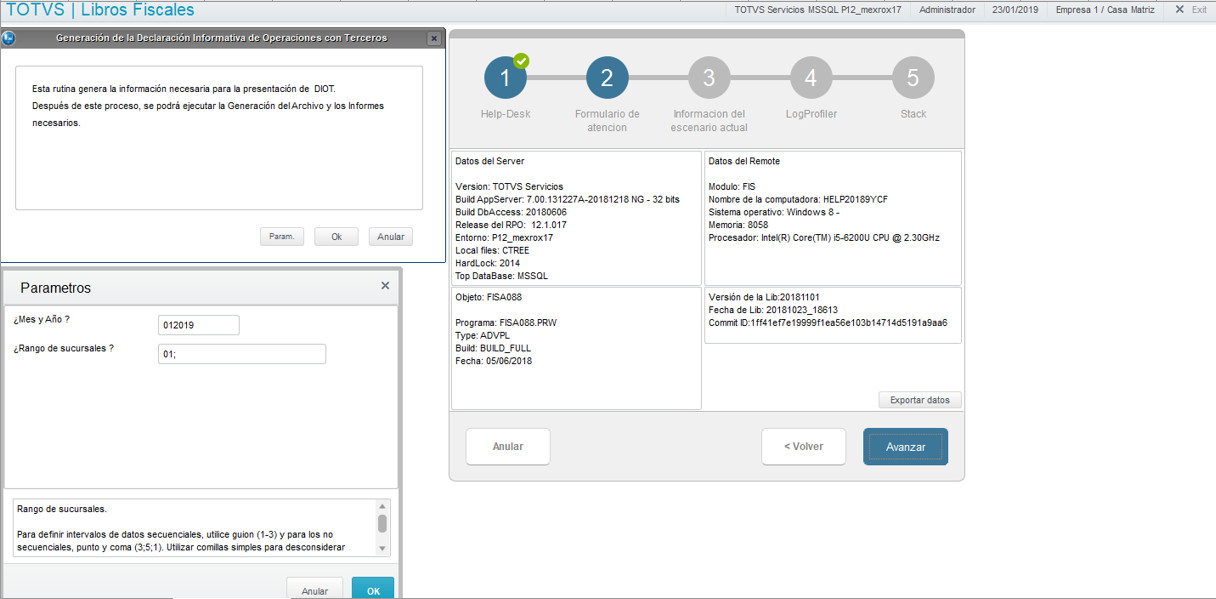Viewport: 1216px width, 599px height.
Task: Click the help text scrollbar thumb
Action: 382,523
